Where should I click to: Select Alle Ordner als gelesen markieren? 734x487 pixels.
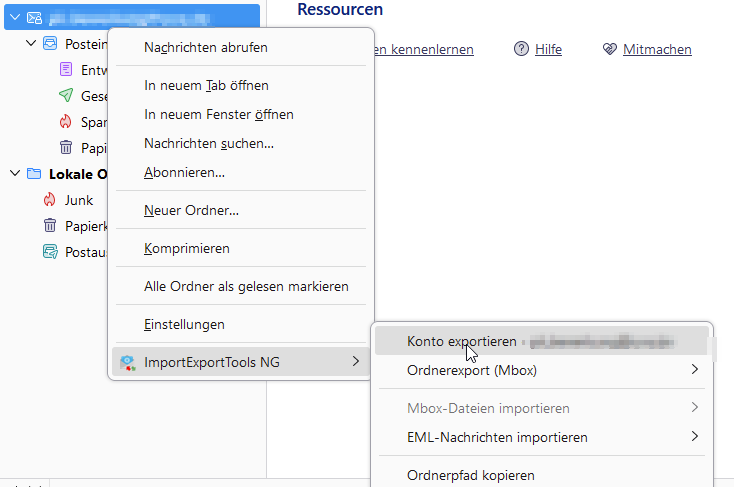pyautogui.click(x=246, y=287)
